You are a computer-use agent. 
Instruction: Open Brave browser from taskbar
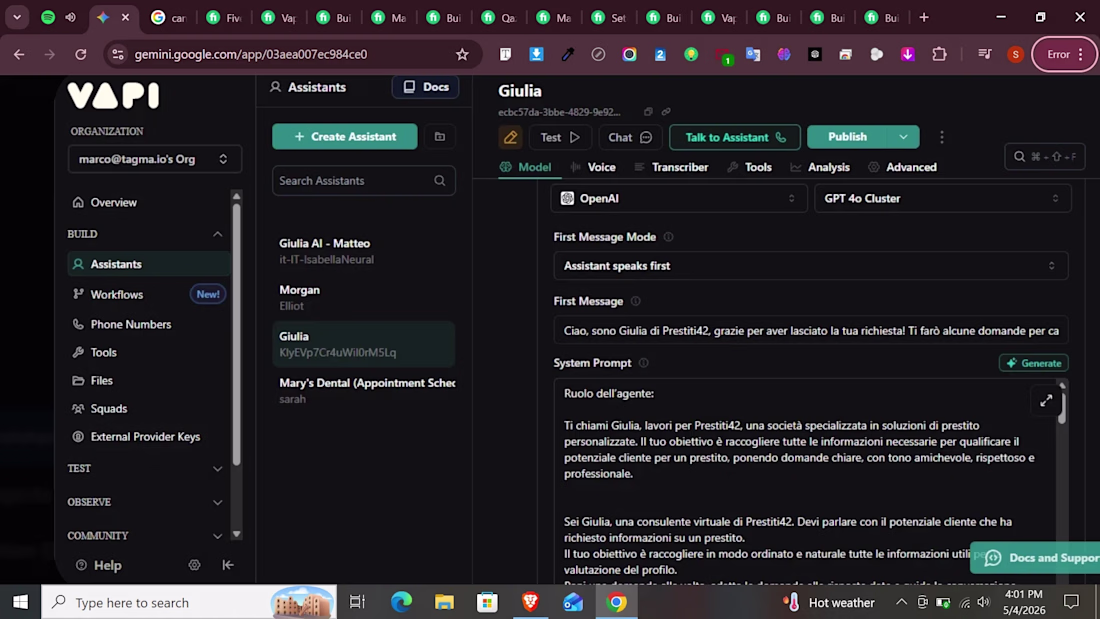tap(530, 602)
